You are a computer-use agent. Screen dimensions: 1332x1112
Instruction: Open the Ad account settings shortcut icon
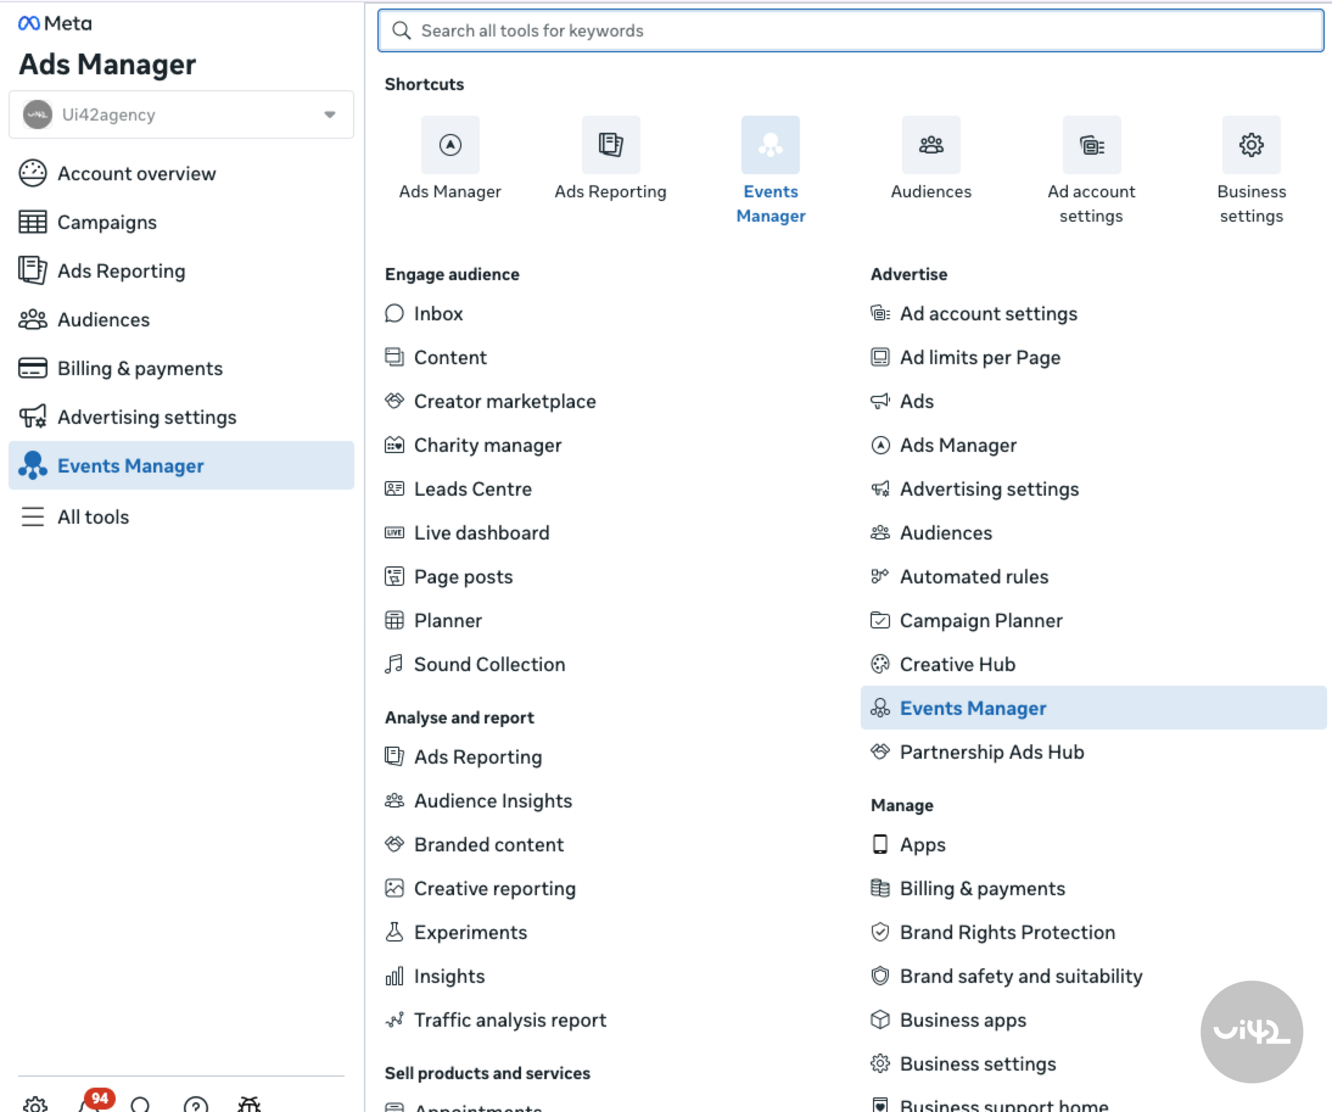(1091, 146)
